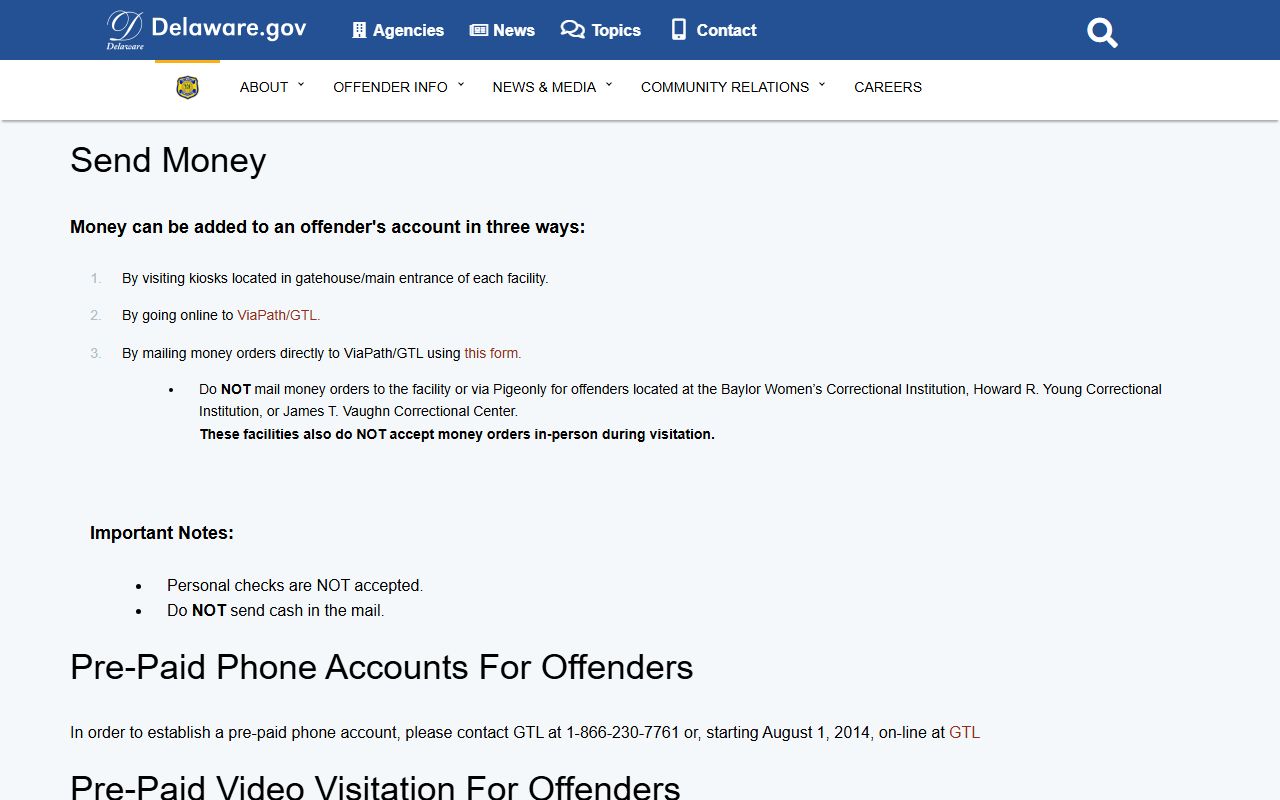The height and width of the screenshot is (800, 1280).
Task: Click 'Personal checks are NOT accepted.' text
Action: click(x=295, y=585)
